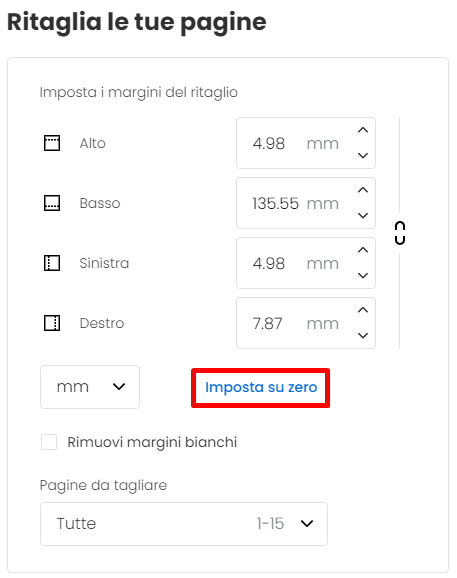Increase the Sinistra margin with up arrow

(363, 250)
